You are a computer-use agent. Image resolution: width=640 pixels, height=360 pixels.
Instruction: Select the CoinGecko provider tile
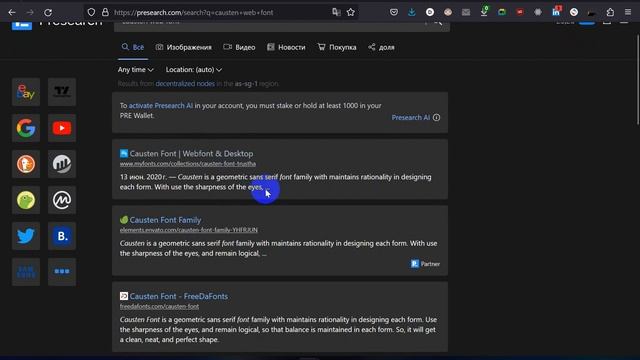[x=26, y=200]
